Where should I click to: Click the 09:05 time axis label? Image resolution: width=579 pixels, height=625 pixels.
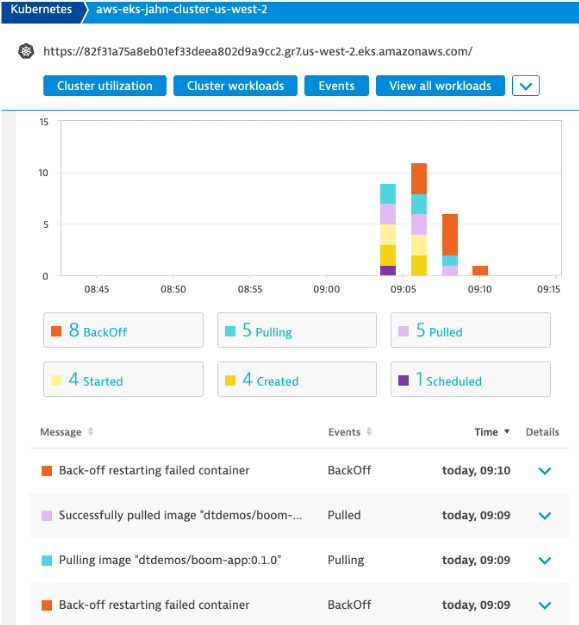pos(403,289)
